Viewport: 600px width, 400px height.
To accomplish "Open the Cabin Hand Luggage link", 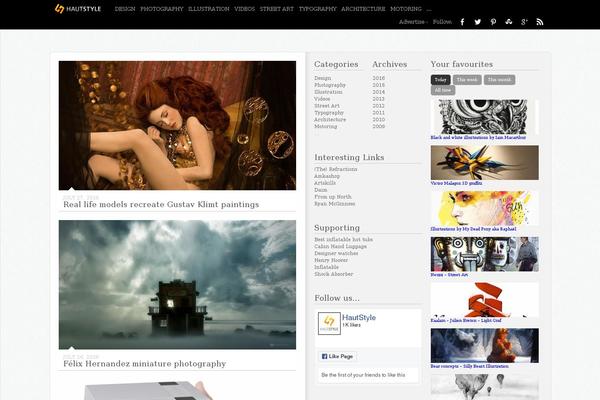I will (341, 246).
